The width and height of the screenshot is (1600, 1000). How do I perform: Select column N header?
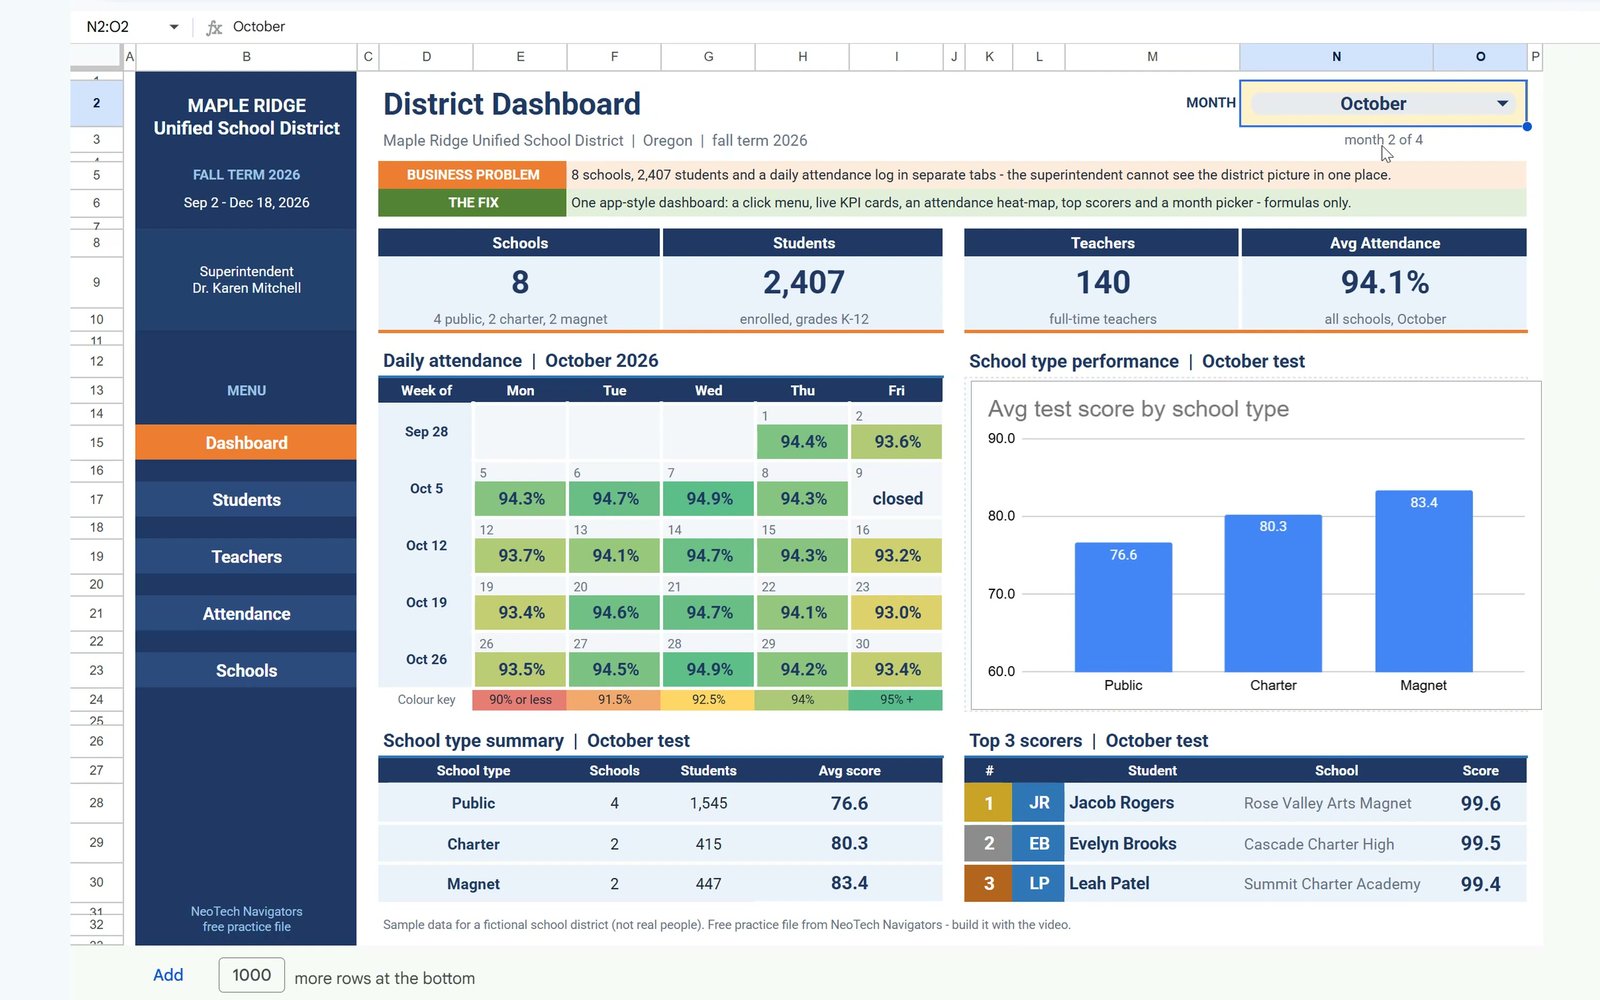pos(1336,57)
